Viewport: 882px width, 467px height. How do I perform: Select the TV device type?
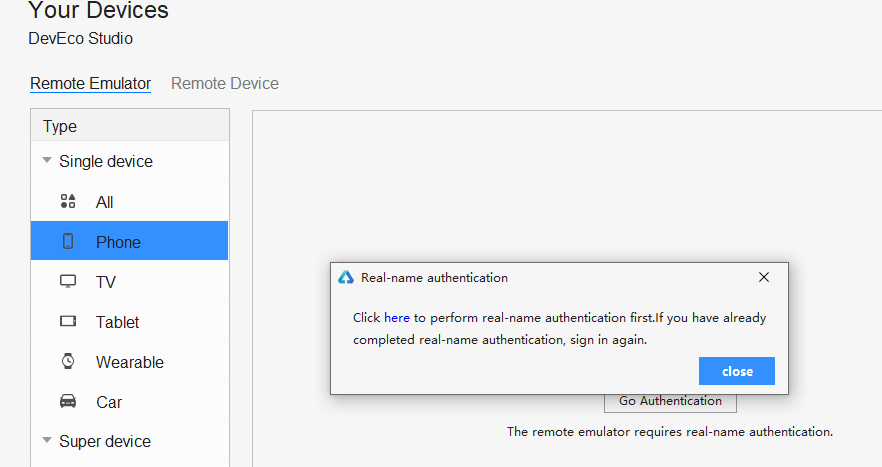coord(106,282)
